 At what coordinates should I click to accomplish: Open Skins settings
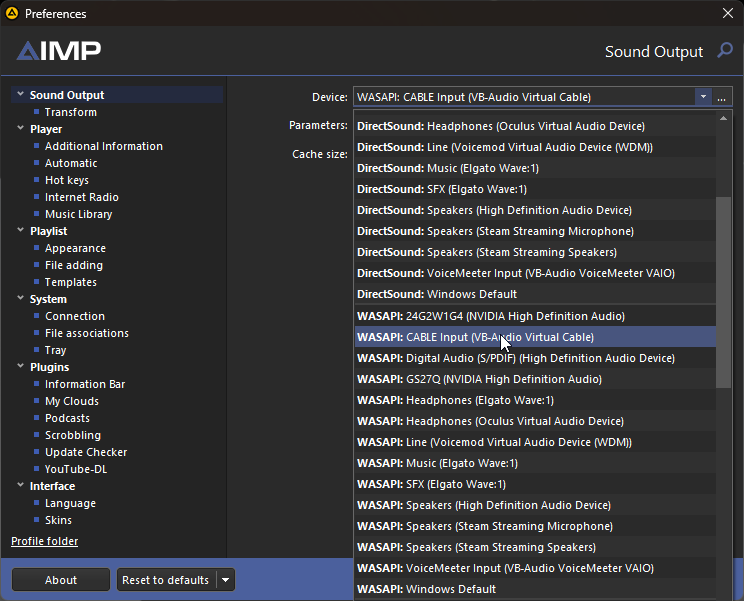pos(58,520)
